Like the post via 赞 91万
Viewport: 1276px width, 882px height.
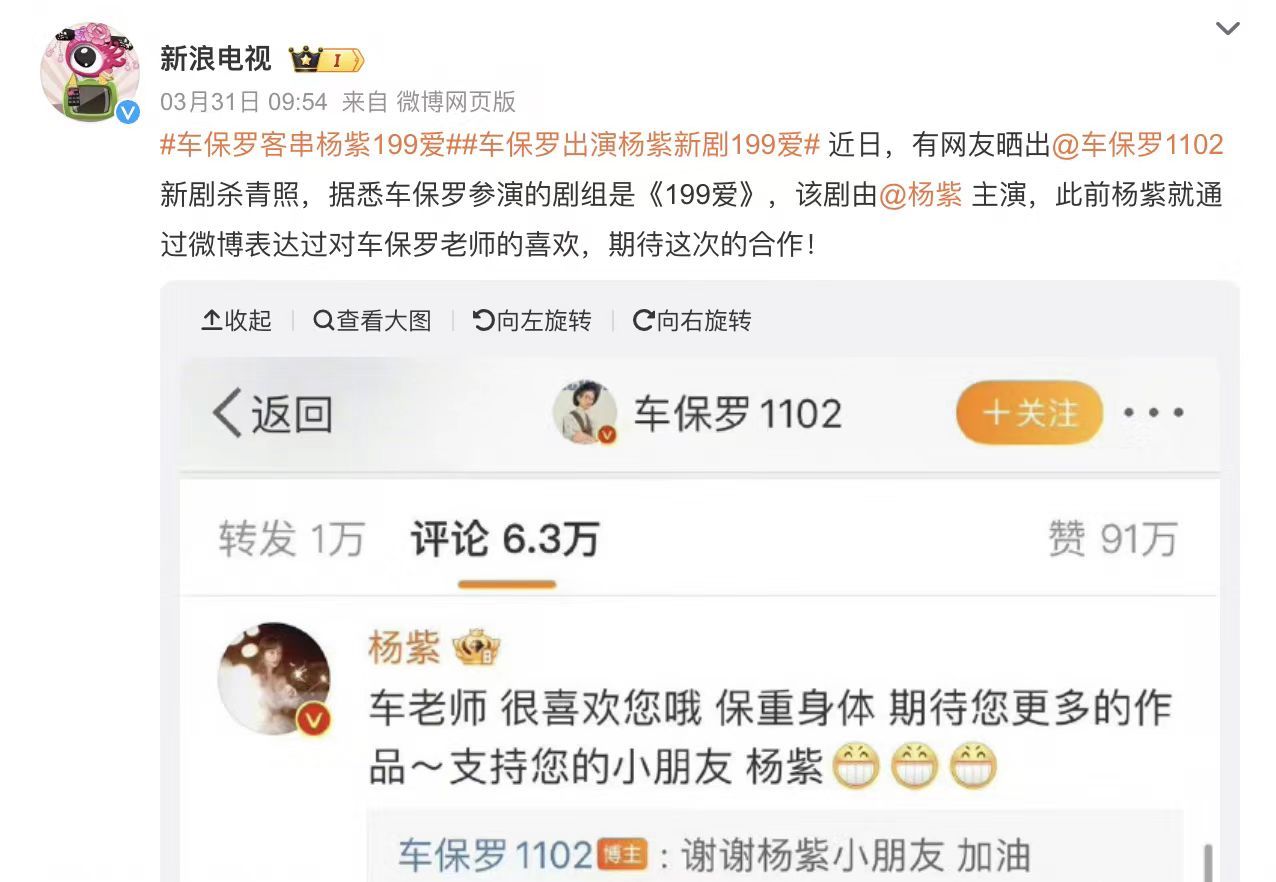coord(1112,540)
